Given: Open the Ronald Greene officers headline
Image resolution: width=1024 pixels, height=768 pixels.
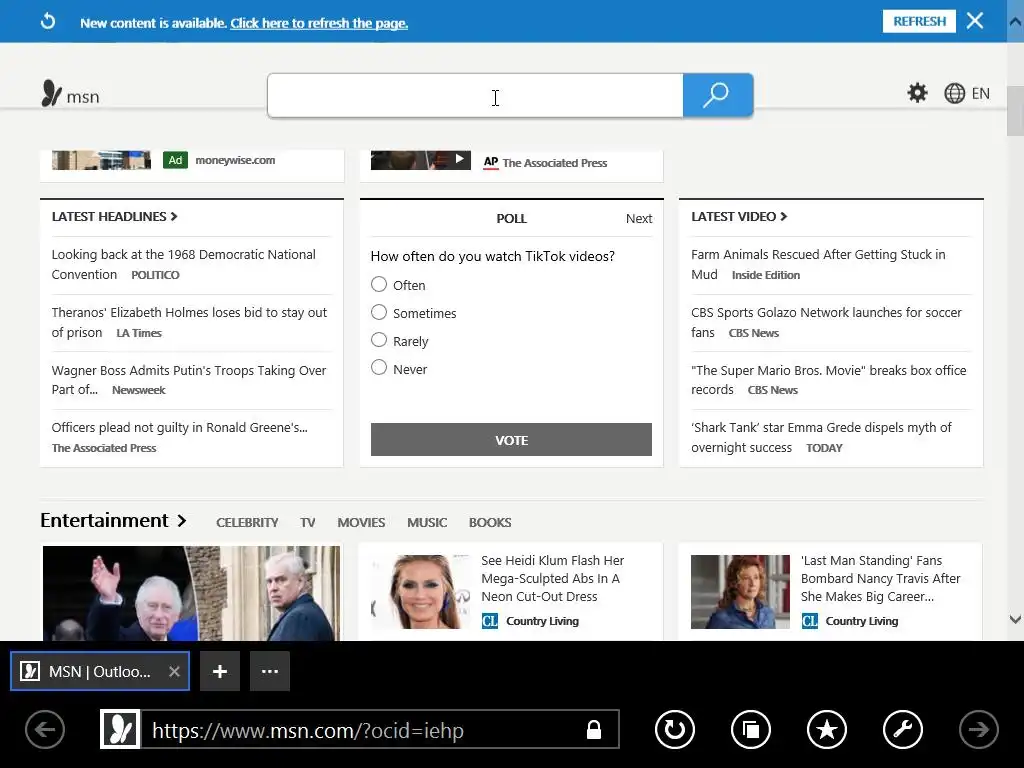Looking at the screenshot, I should tap(180, 428).
